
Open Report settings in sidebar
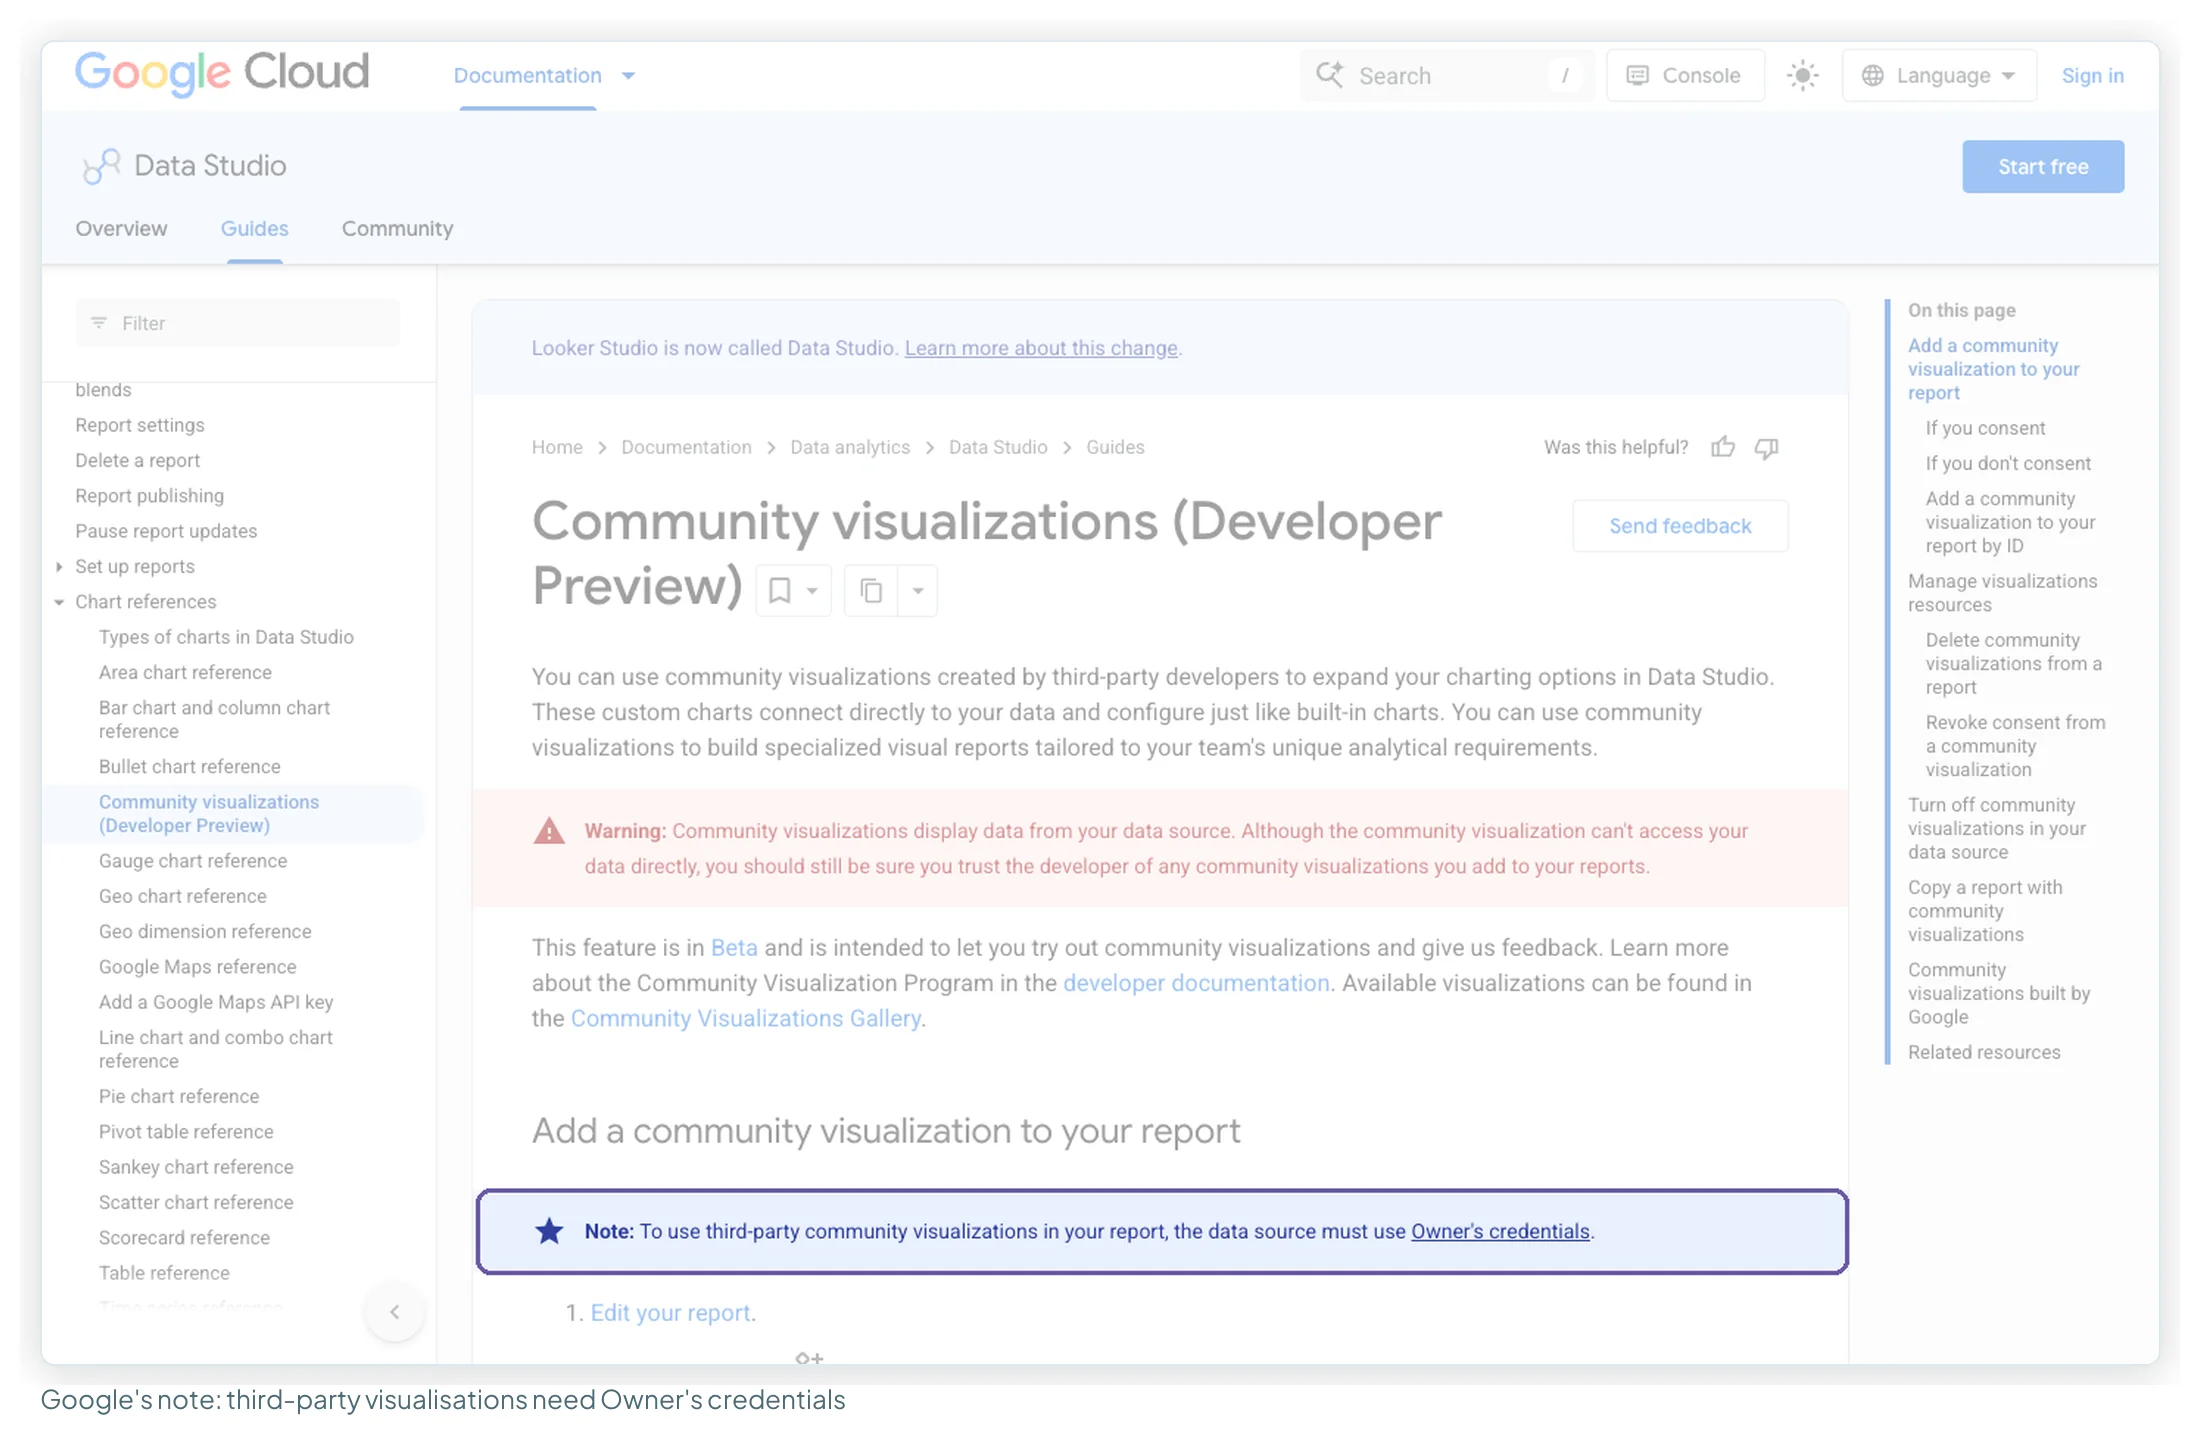point(140,425)
